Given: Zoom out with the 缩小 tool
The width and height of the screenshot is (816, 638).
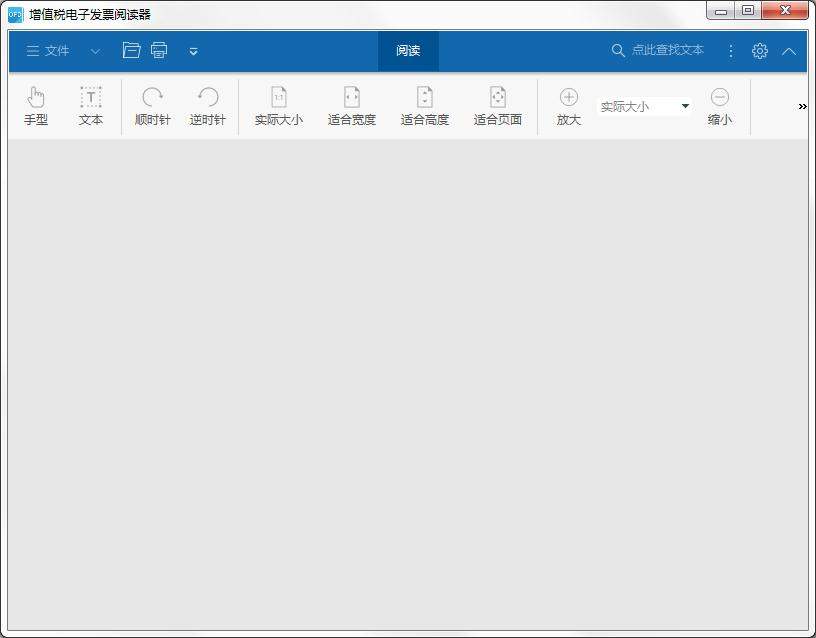Looking at the screenshot, I should [x=720, y=105].
